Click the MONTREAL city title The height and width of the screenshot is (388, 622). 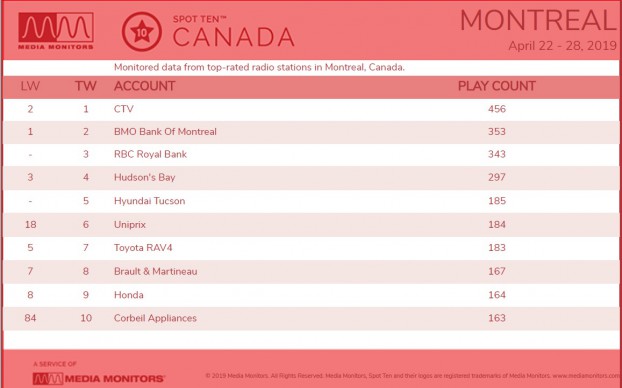tap(539, 20)
